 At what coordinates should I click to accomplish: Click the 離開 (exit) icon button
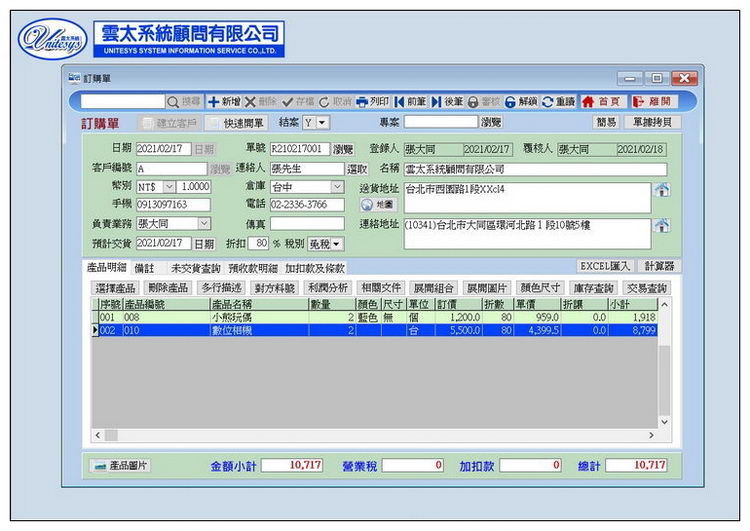point(653,102)
